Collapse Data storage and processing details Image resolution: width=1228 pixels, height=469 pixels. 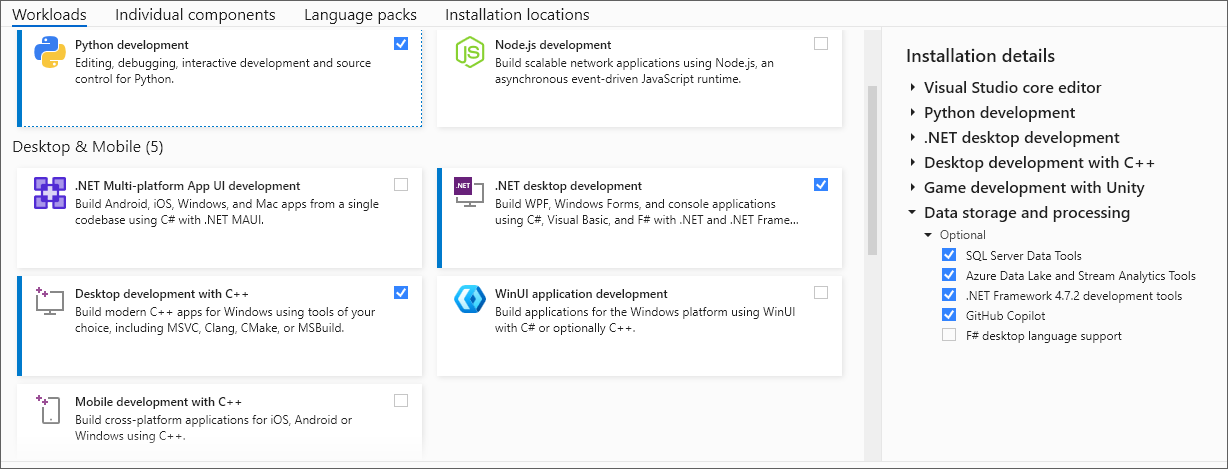click(x=913, y=213)
